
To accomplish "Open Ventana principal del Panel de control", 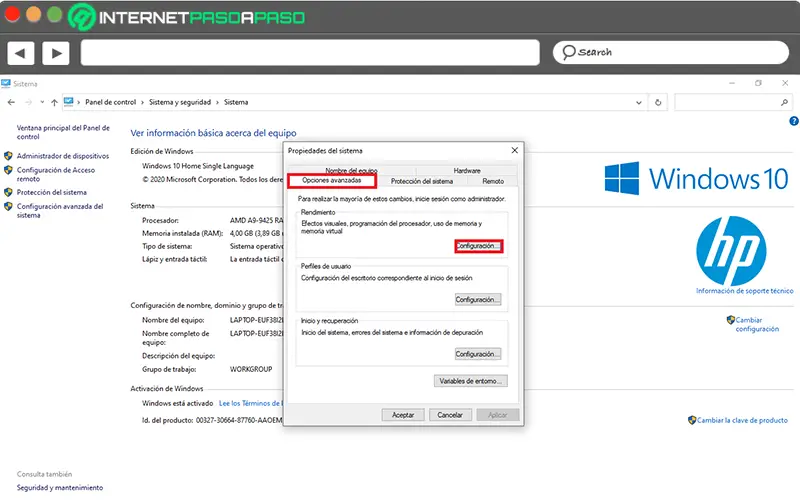I will pos(63,132).
